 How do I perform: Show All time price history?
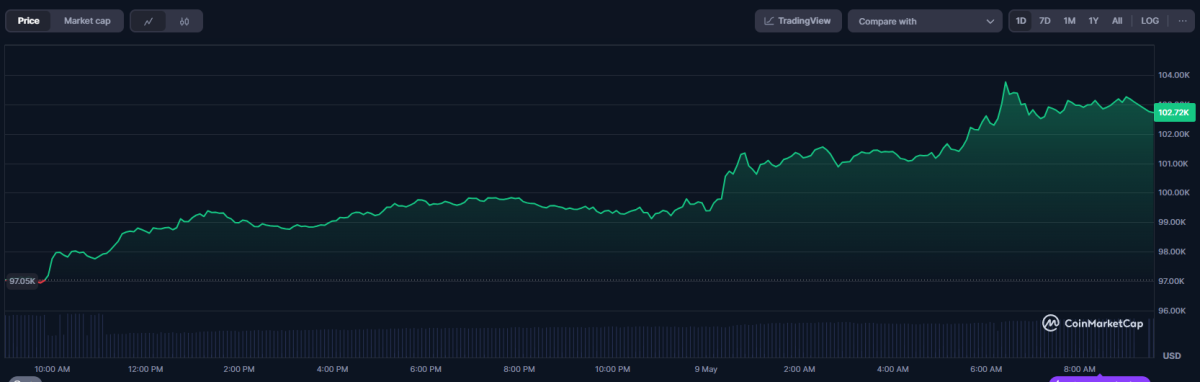pos(1117,21)
